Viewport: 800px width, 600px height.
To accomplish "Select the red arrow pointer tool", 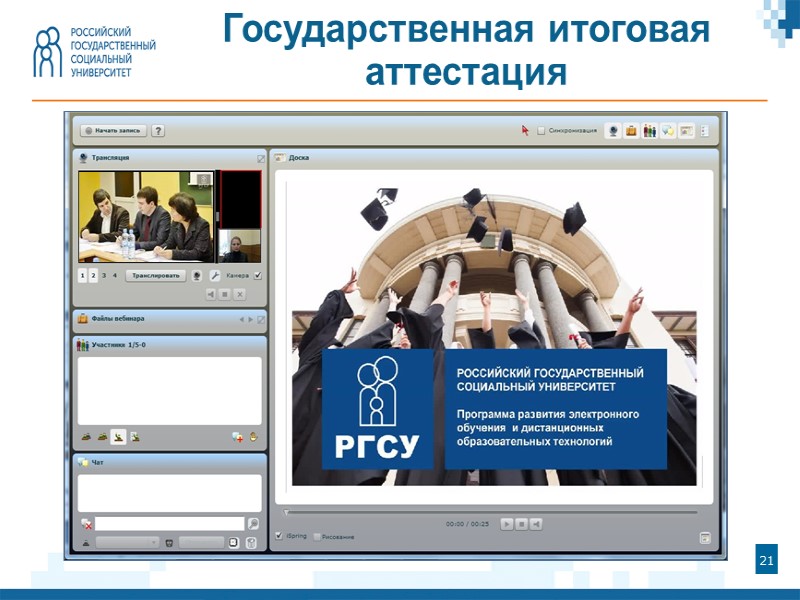I will [x=525, y=131].
